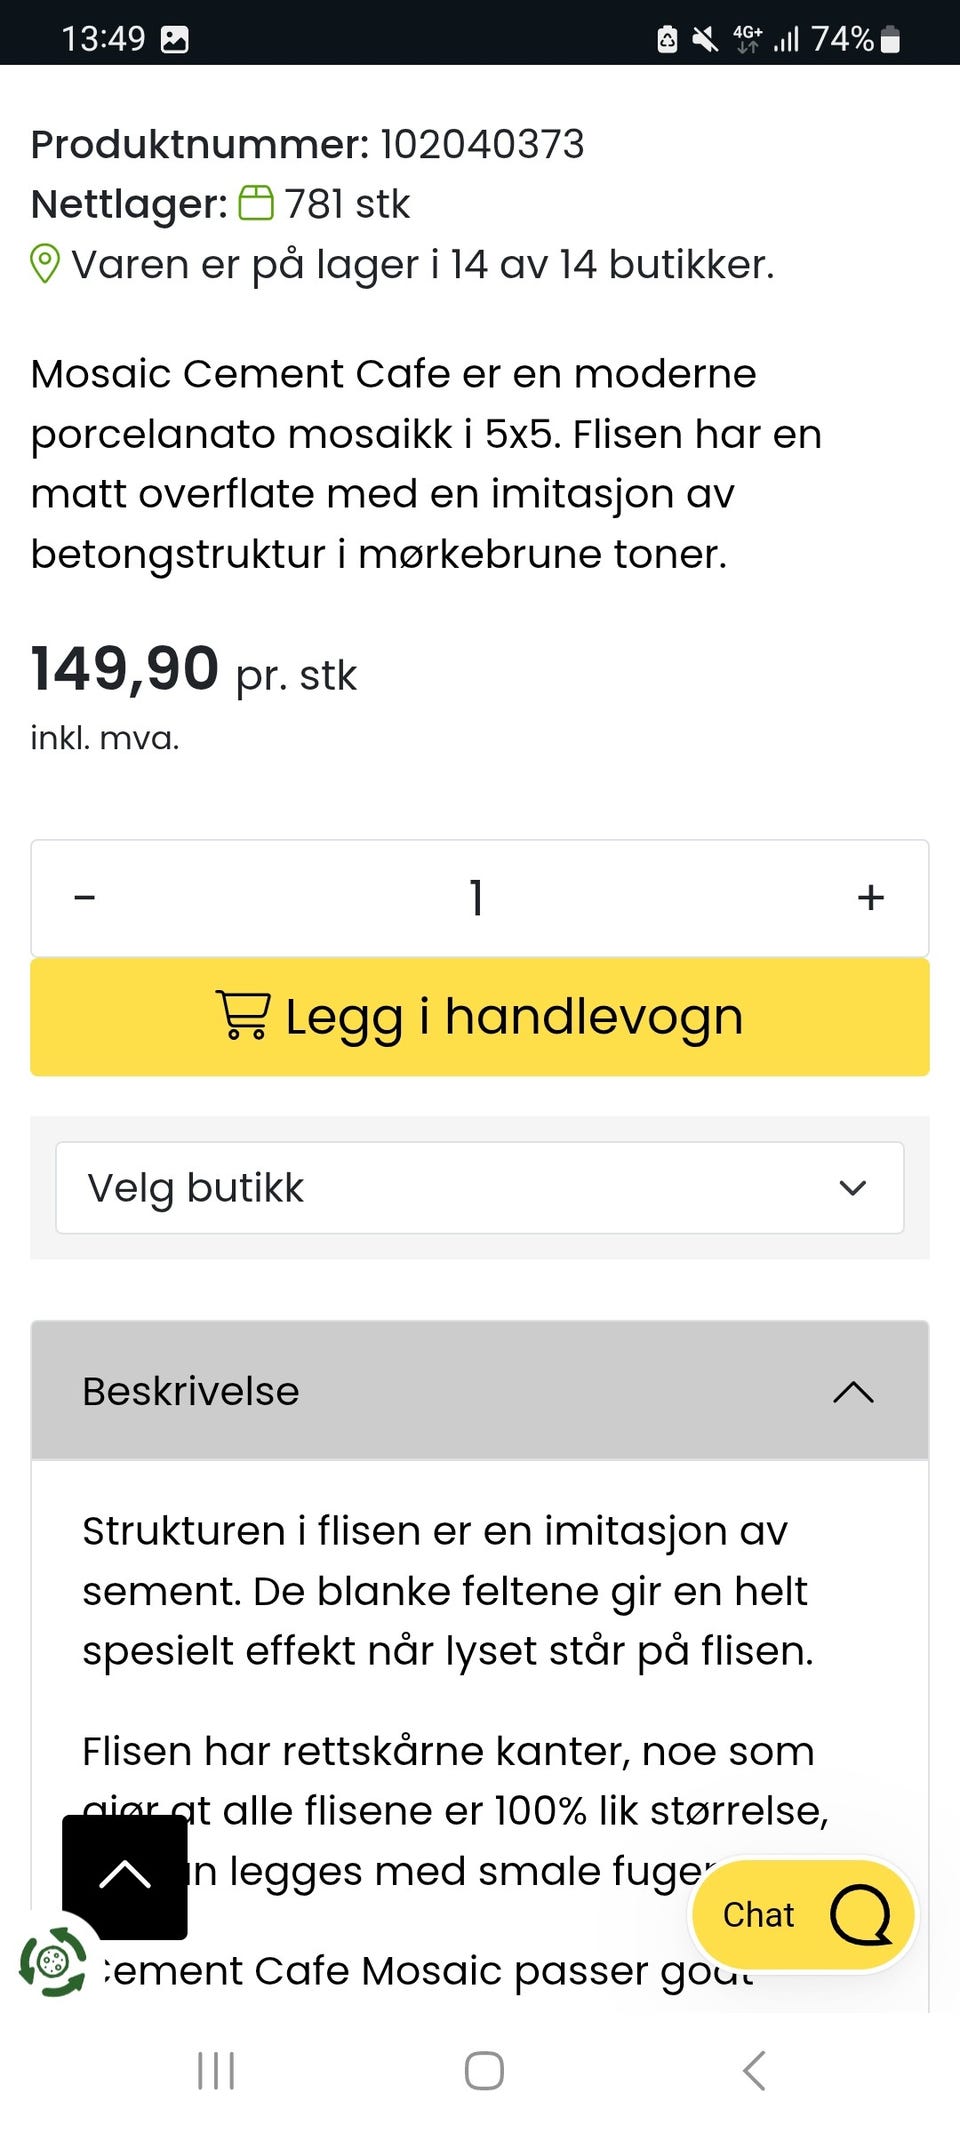The height and width of the screenshot is (2133, 960).
Task: Tap the black scroll-to-top arrow button
Action: tap(125, 1877)
